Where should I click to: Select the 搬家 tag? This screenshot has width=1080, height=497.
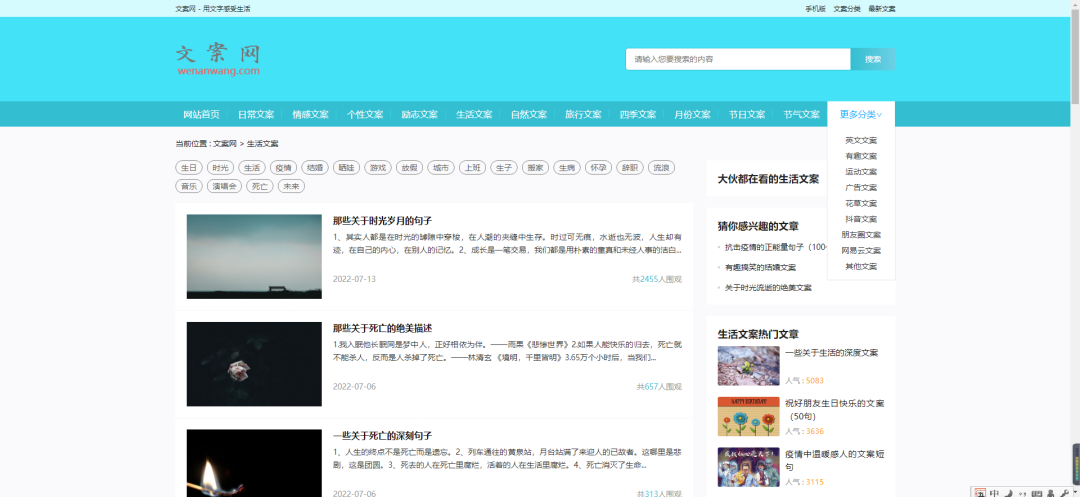coord(535,167)
